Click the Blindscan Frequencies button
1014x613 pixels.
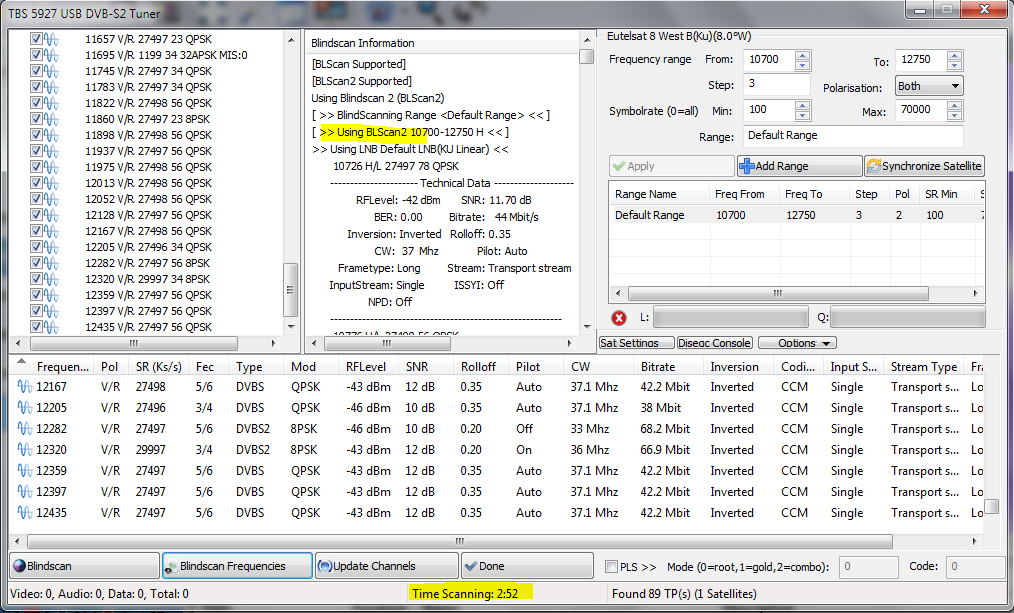coord(237,566)
